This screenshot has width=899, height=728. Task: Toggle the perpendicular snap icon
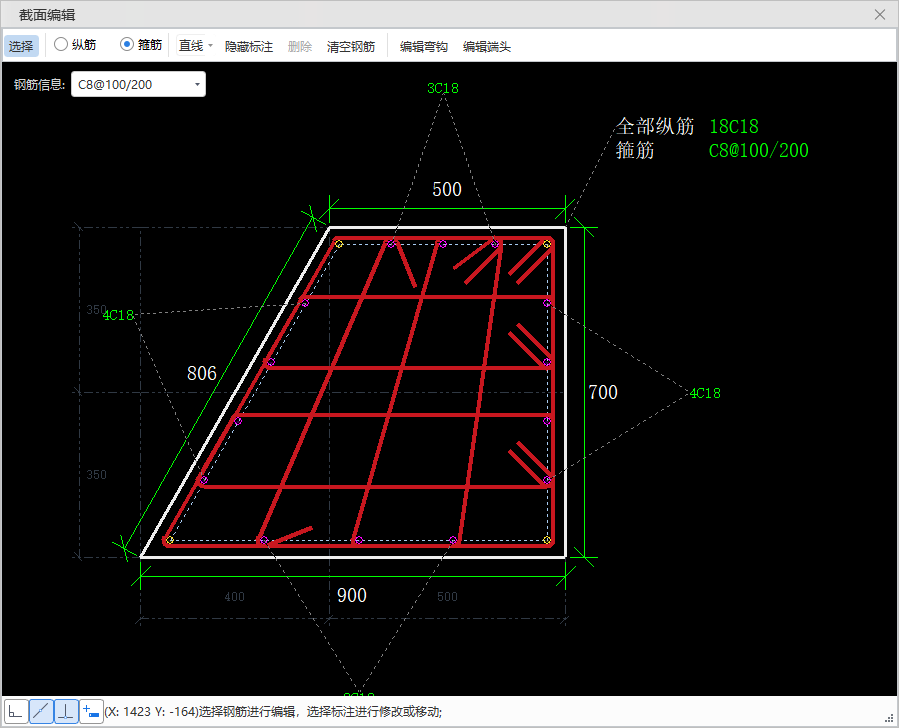pos(67,711)
